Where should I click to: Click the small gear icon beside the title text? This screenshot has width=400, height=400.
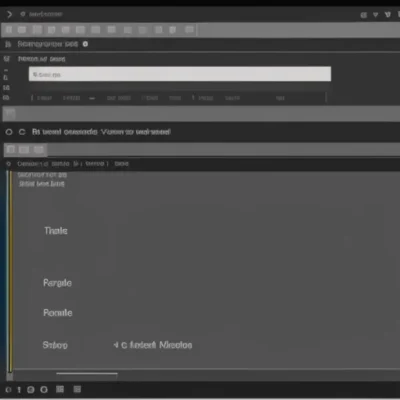pos(23,14)
